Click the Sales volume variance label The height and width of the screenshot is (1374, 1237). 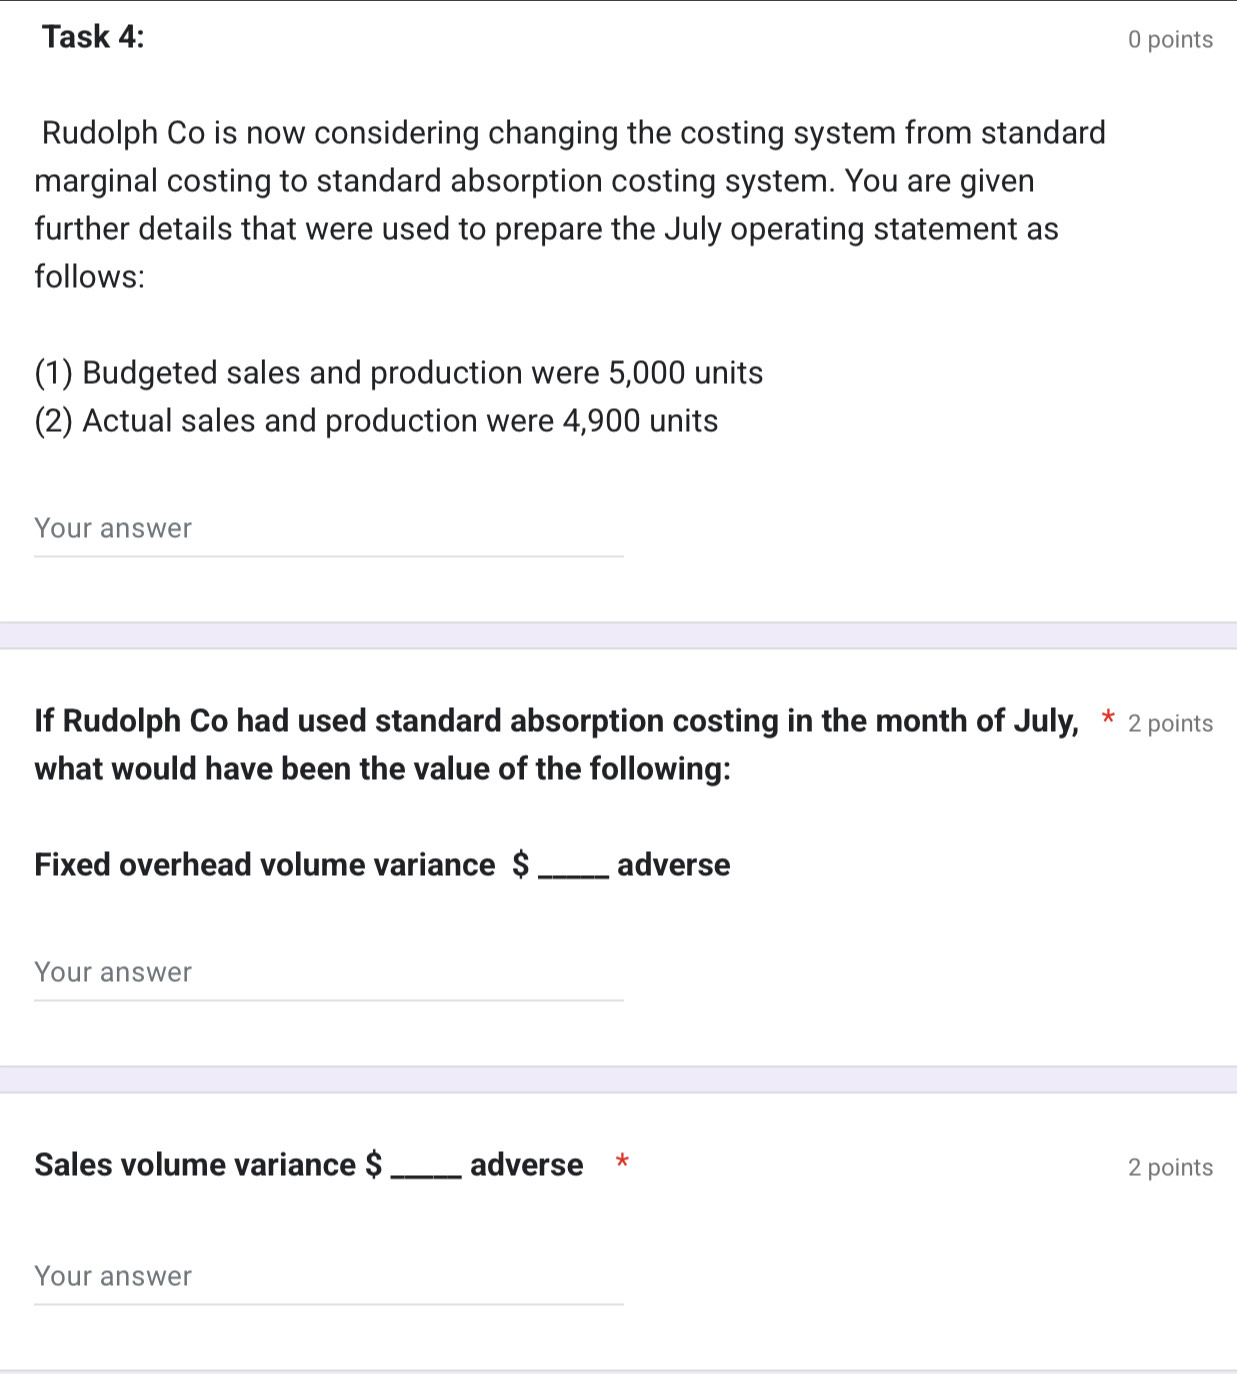(195, 1164)
